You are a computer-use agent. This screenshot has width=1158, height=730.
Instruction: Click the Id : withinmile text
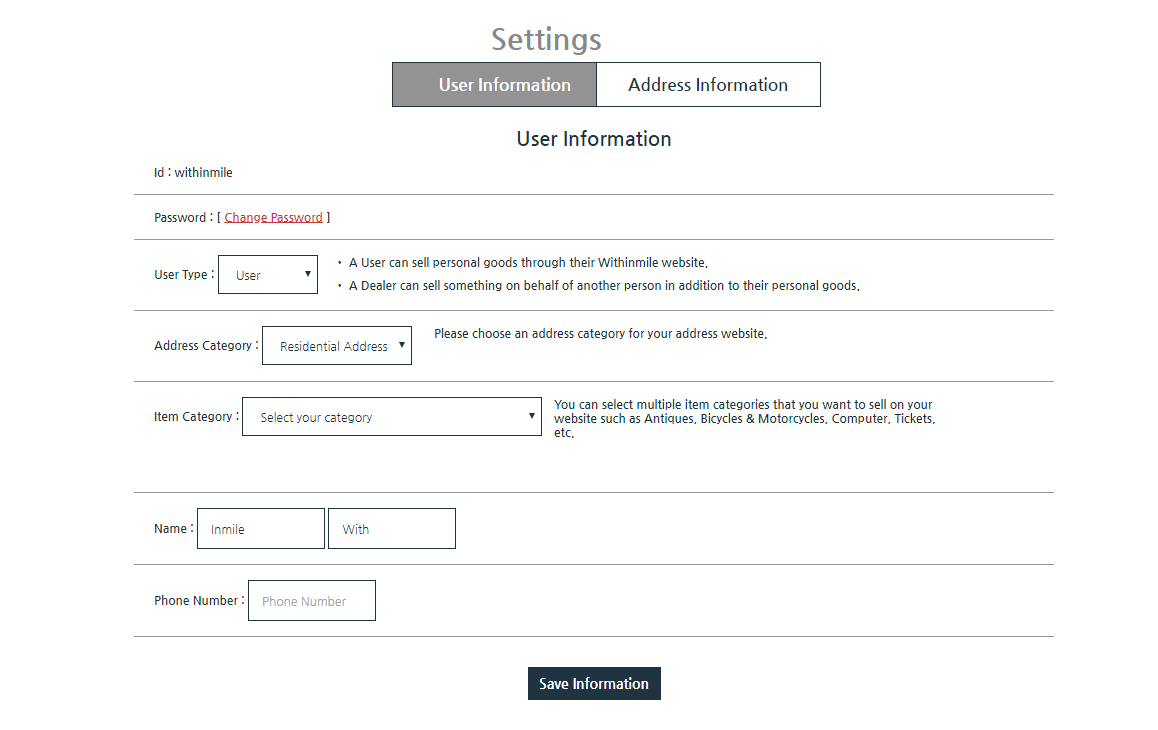tap(193, 172)
